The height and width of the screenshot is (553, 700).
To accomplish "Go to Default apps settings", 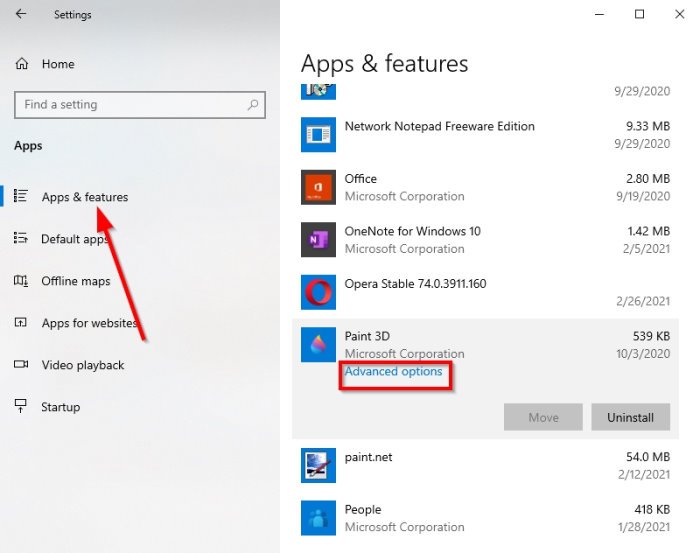I will (x=74, y=239).
